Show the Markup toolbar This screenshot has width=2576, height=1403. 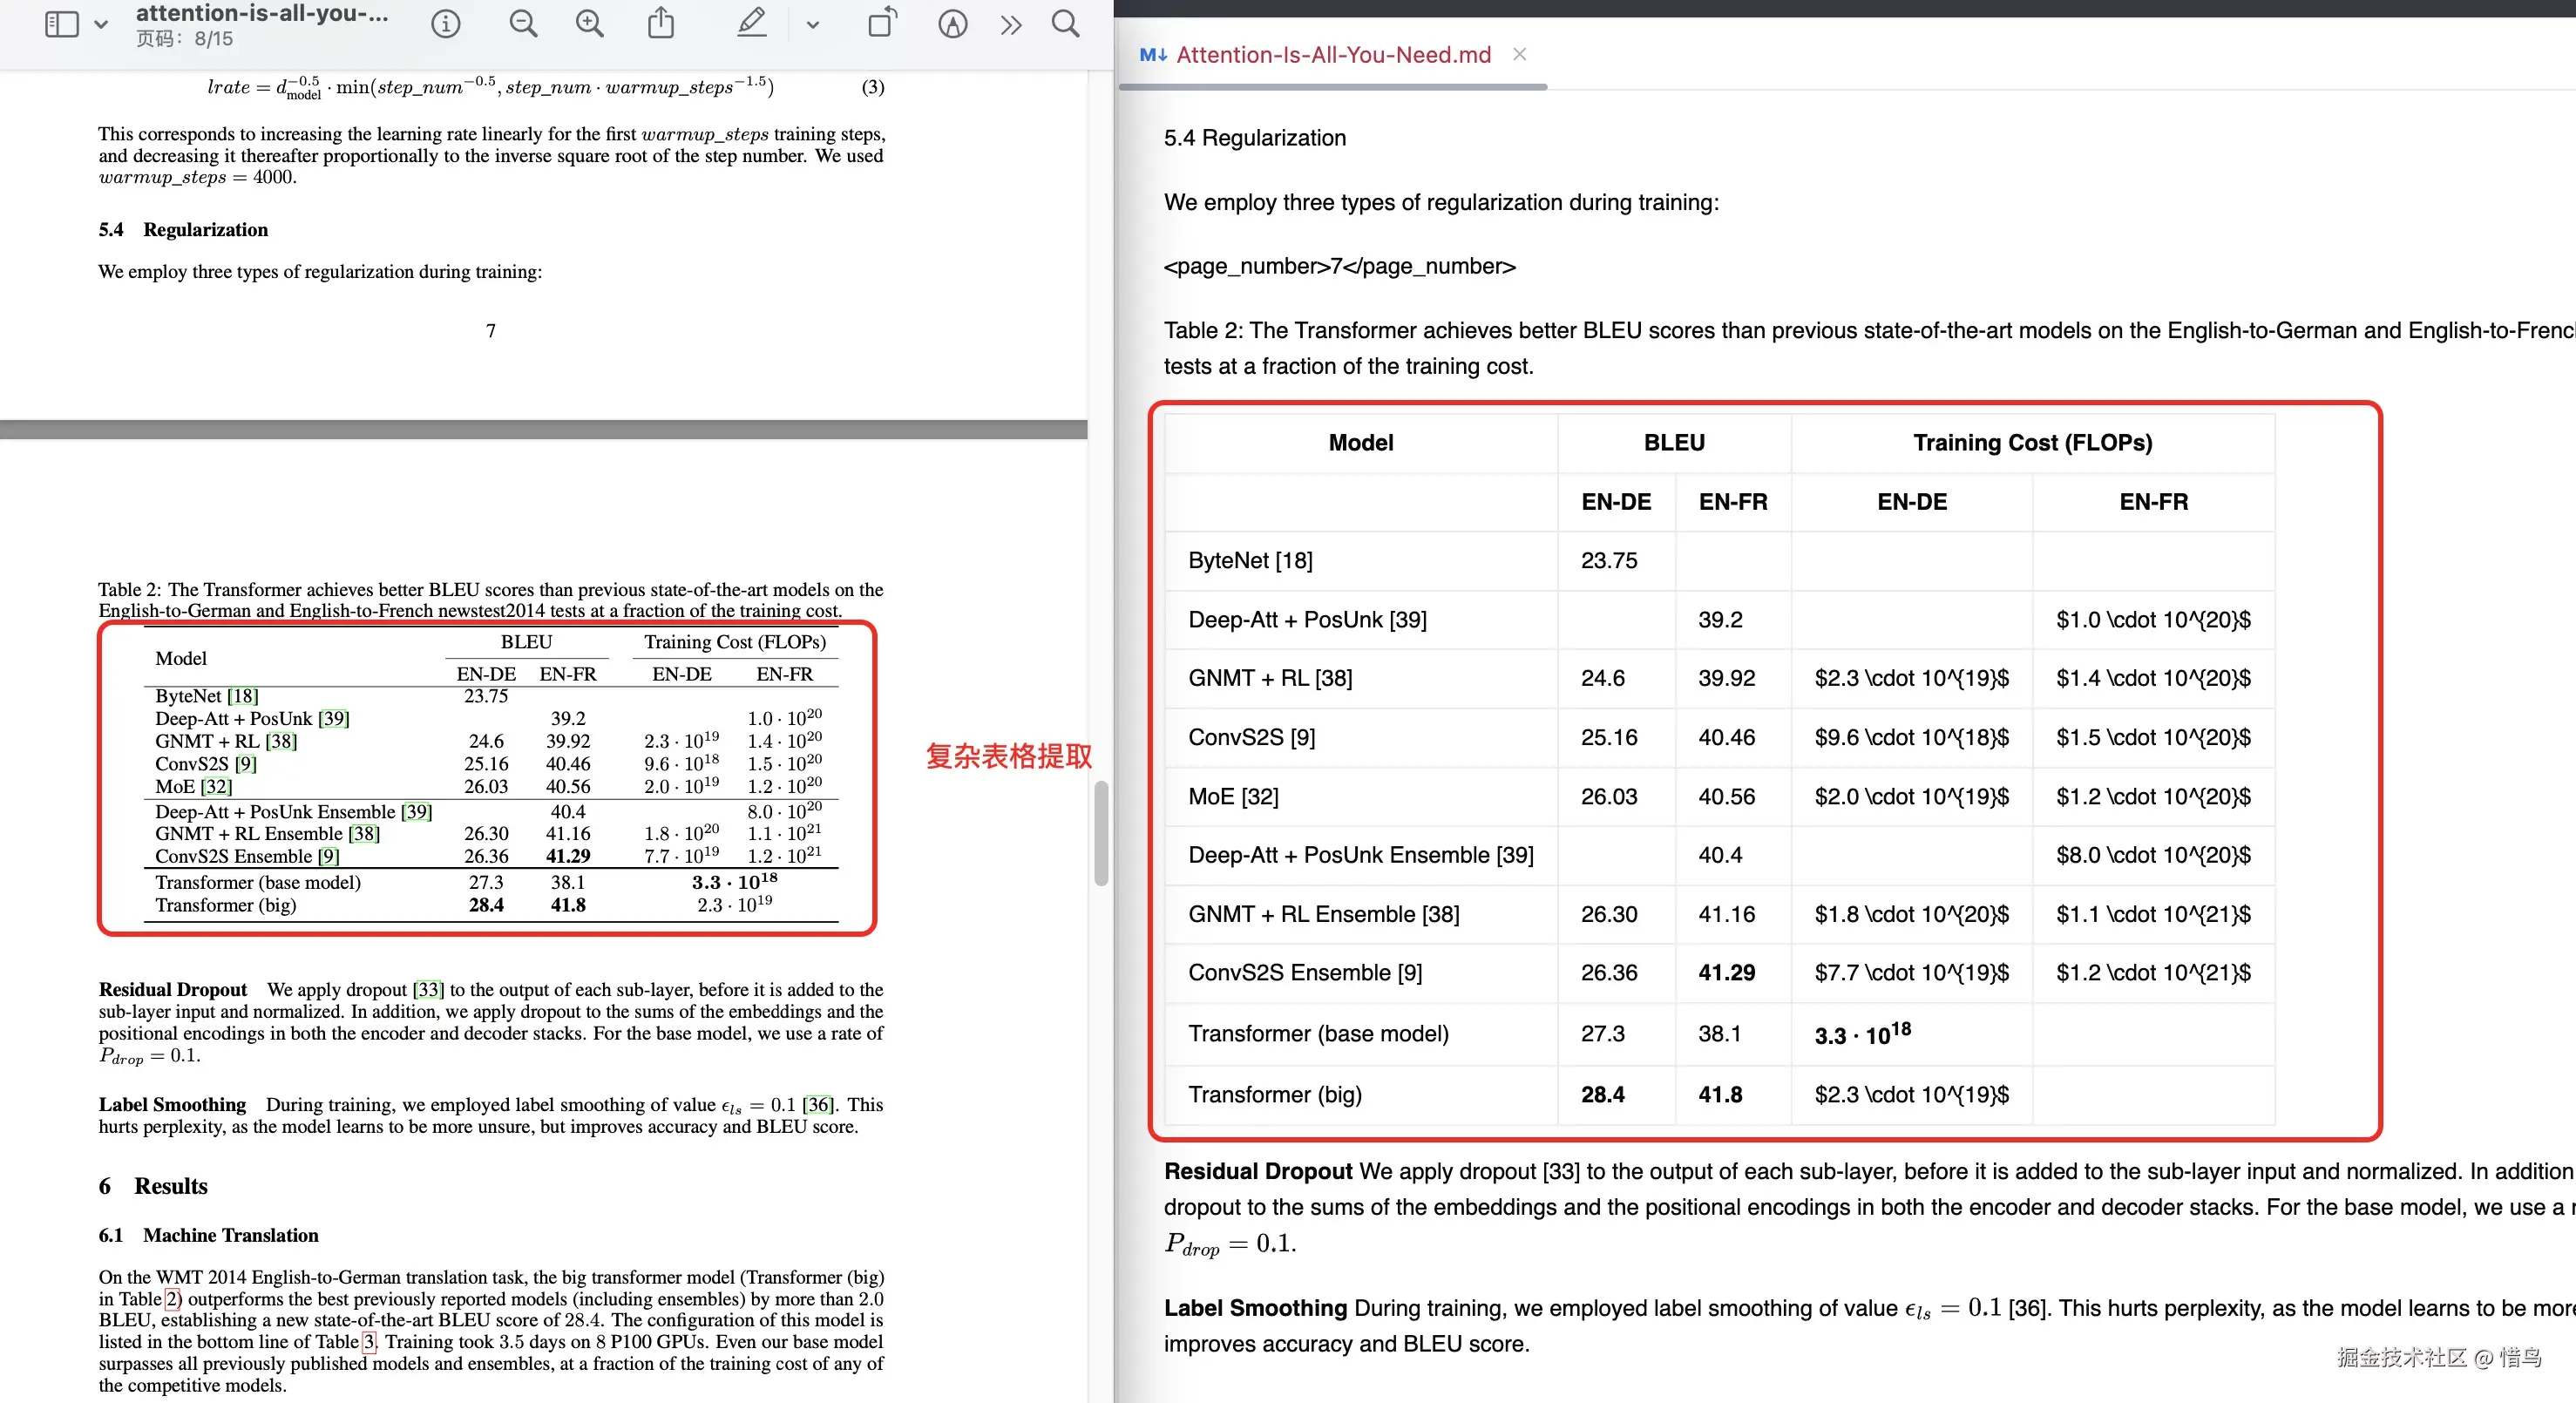[952, 24]
